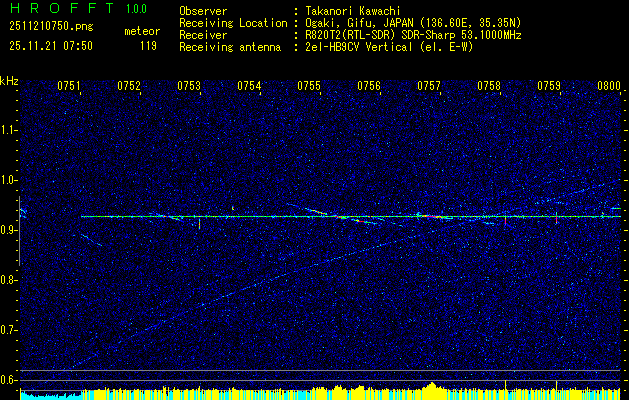Select the 0759 time label

coord(549,86)
